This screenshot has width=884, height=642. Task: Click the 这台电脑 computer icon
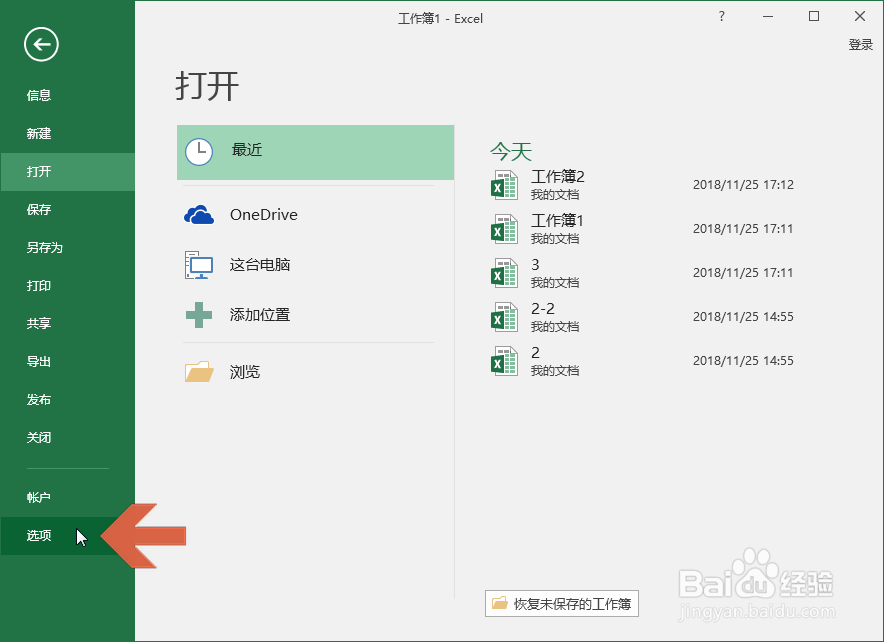point(199,265)
